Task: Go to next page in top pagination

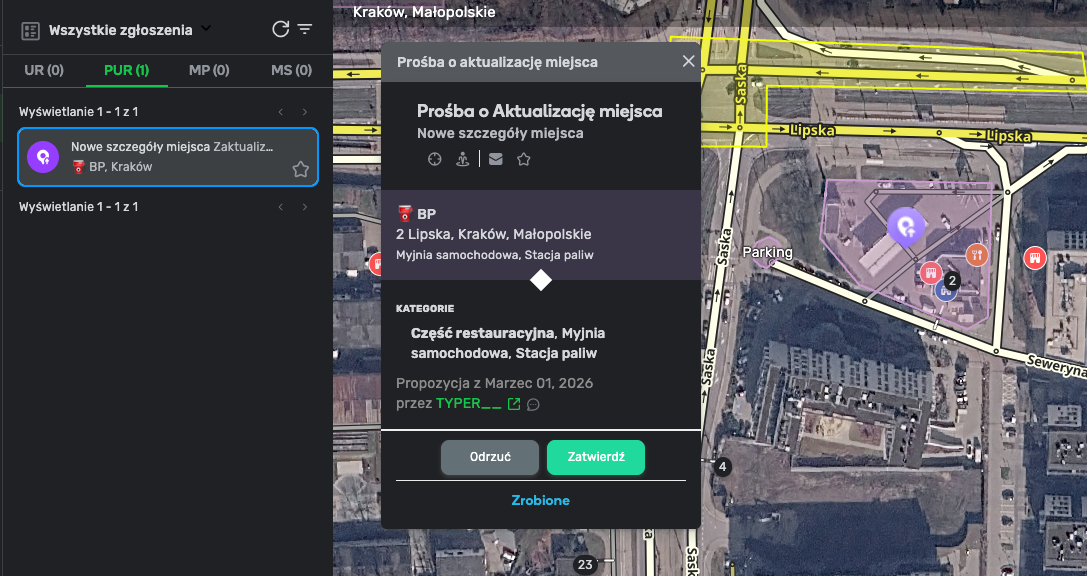Action: tap(305, 112)
